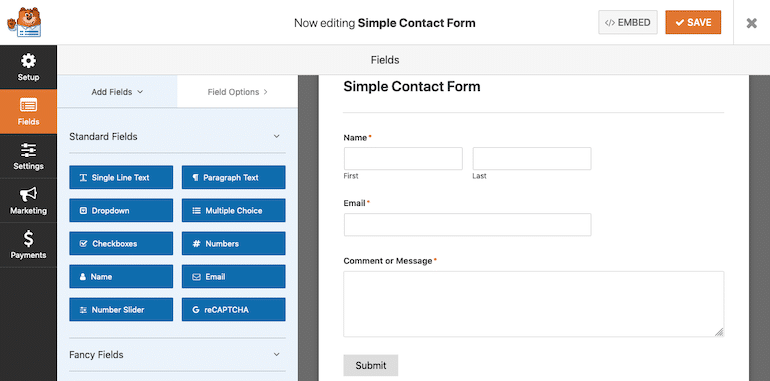
Task: Switch to the Add Fields tab
Action: point(117,92)
